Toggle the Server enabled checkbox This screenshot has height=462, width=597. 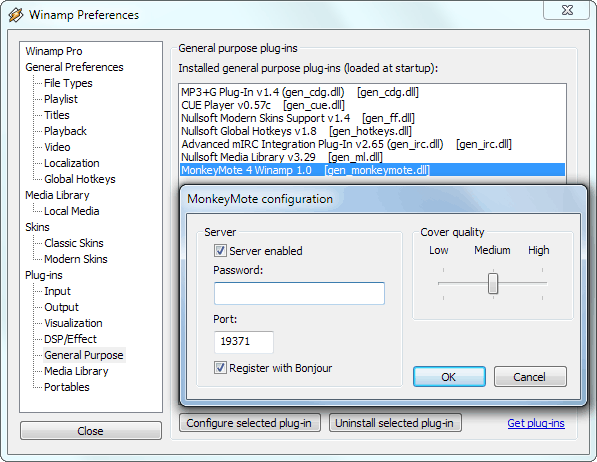tap(220, 251)
